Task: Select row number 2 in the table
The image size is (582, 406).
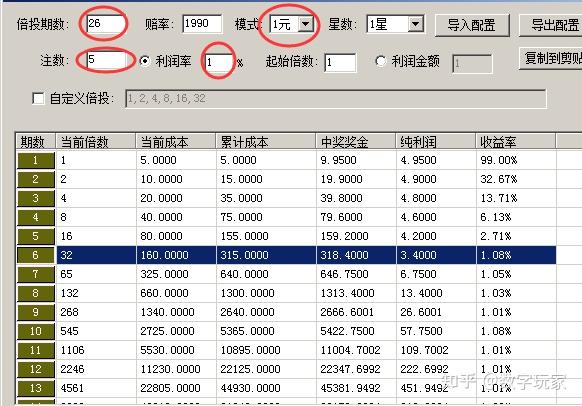Action: 36,179
